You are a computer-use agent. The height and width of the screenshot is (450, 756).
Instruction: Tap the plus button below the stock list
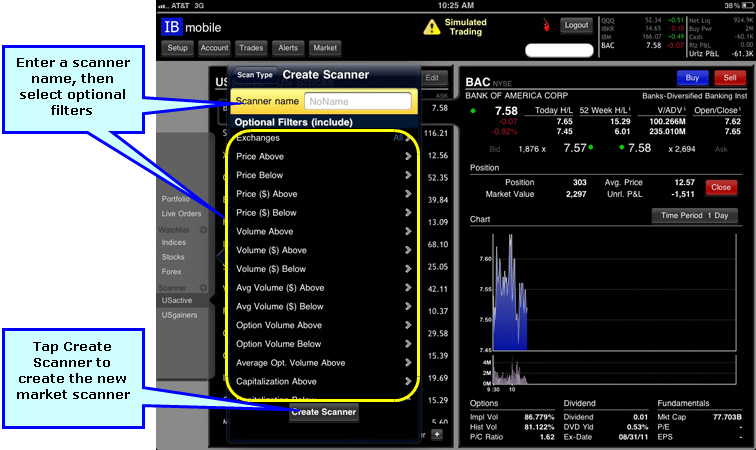coord(437,434)
